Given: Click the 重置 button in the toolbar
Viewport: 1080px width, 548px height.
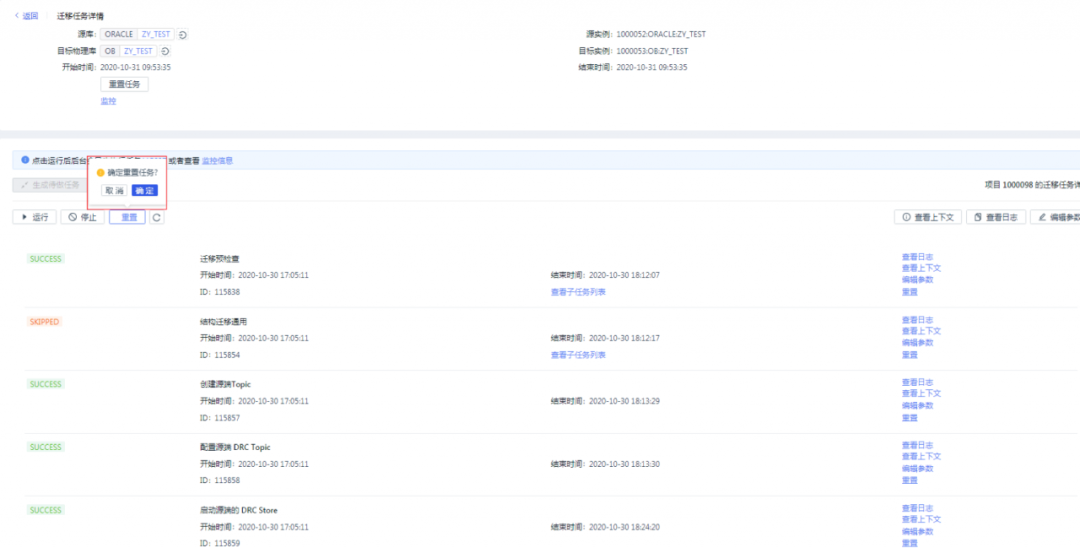Looking at the screenshot, I should pos(127,217).
